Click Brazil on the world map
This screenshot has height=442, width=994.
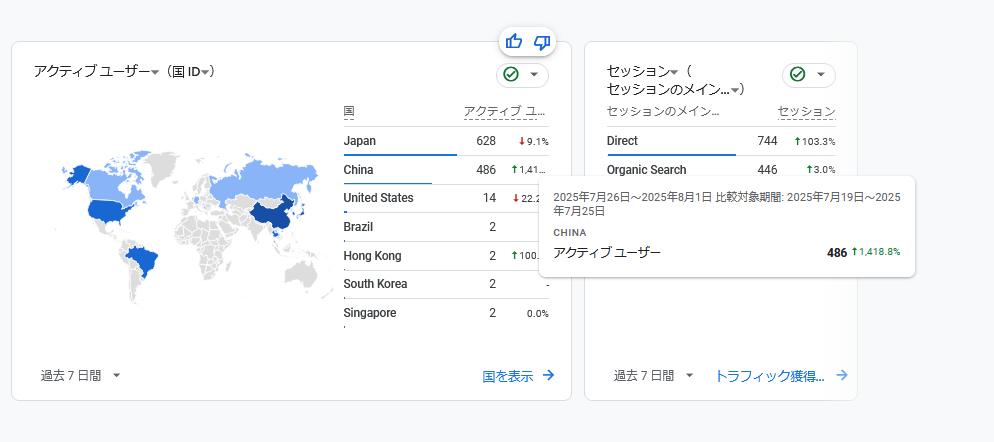[143, 261]
